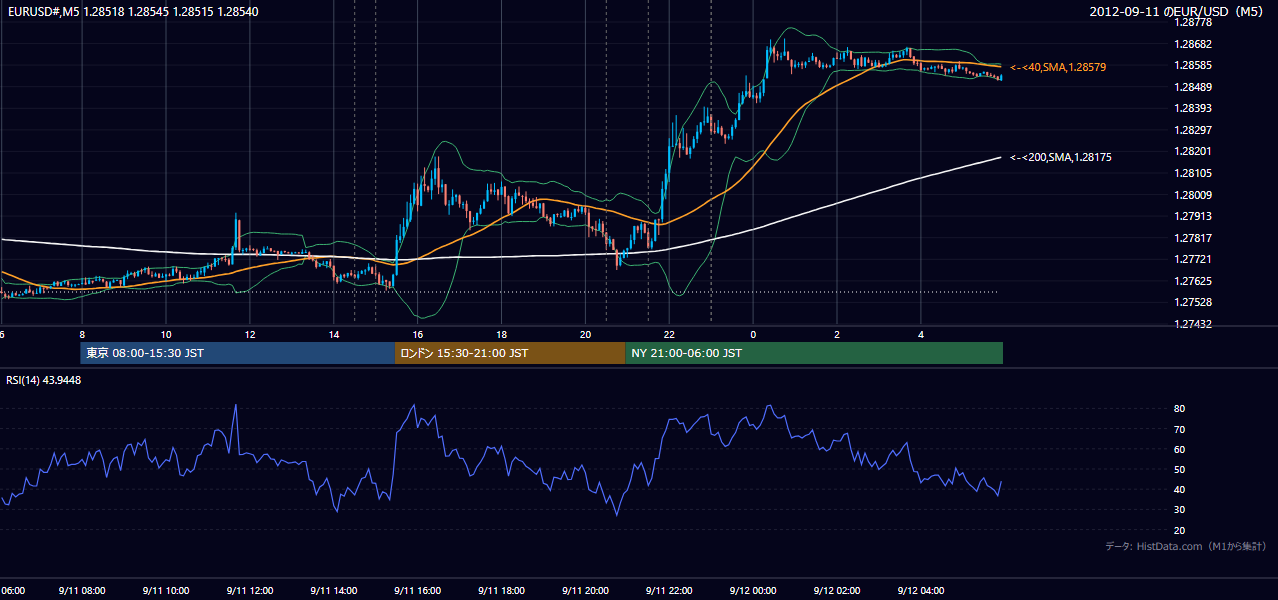Click the 1.27913 price axis label
The image size is (1278, 600).
[x=1191, y=216]
